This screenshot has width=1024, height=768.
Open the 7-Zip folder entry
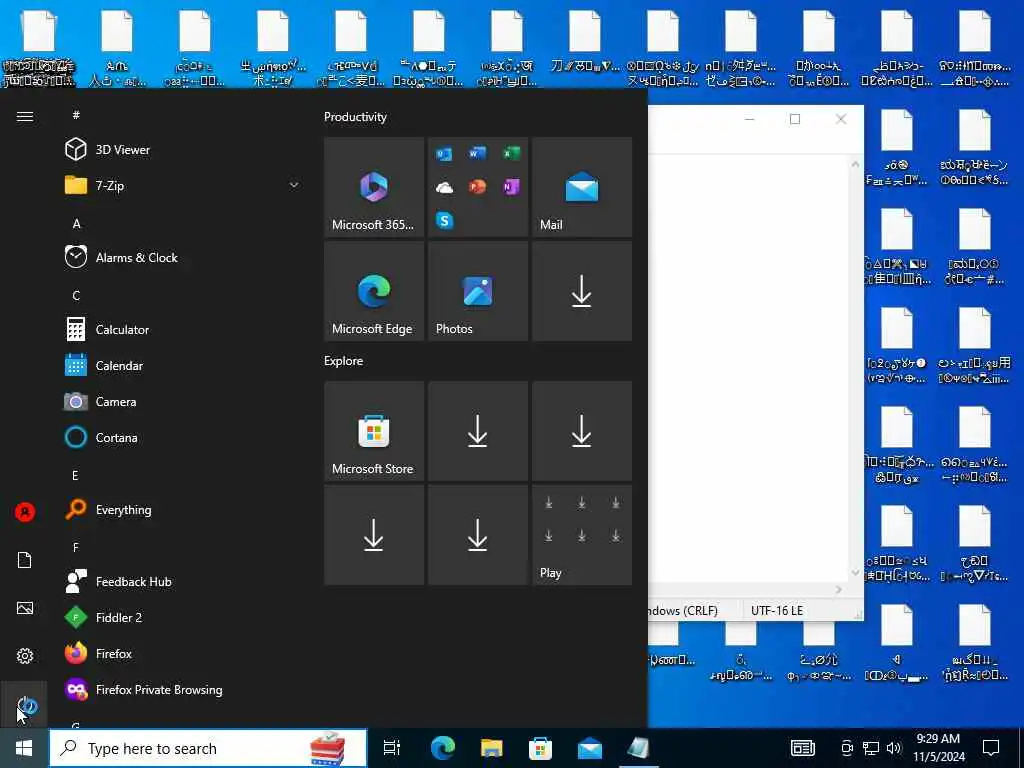183,185
